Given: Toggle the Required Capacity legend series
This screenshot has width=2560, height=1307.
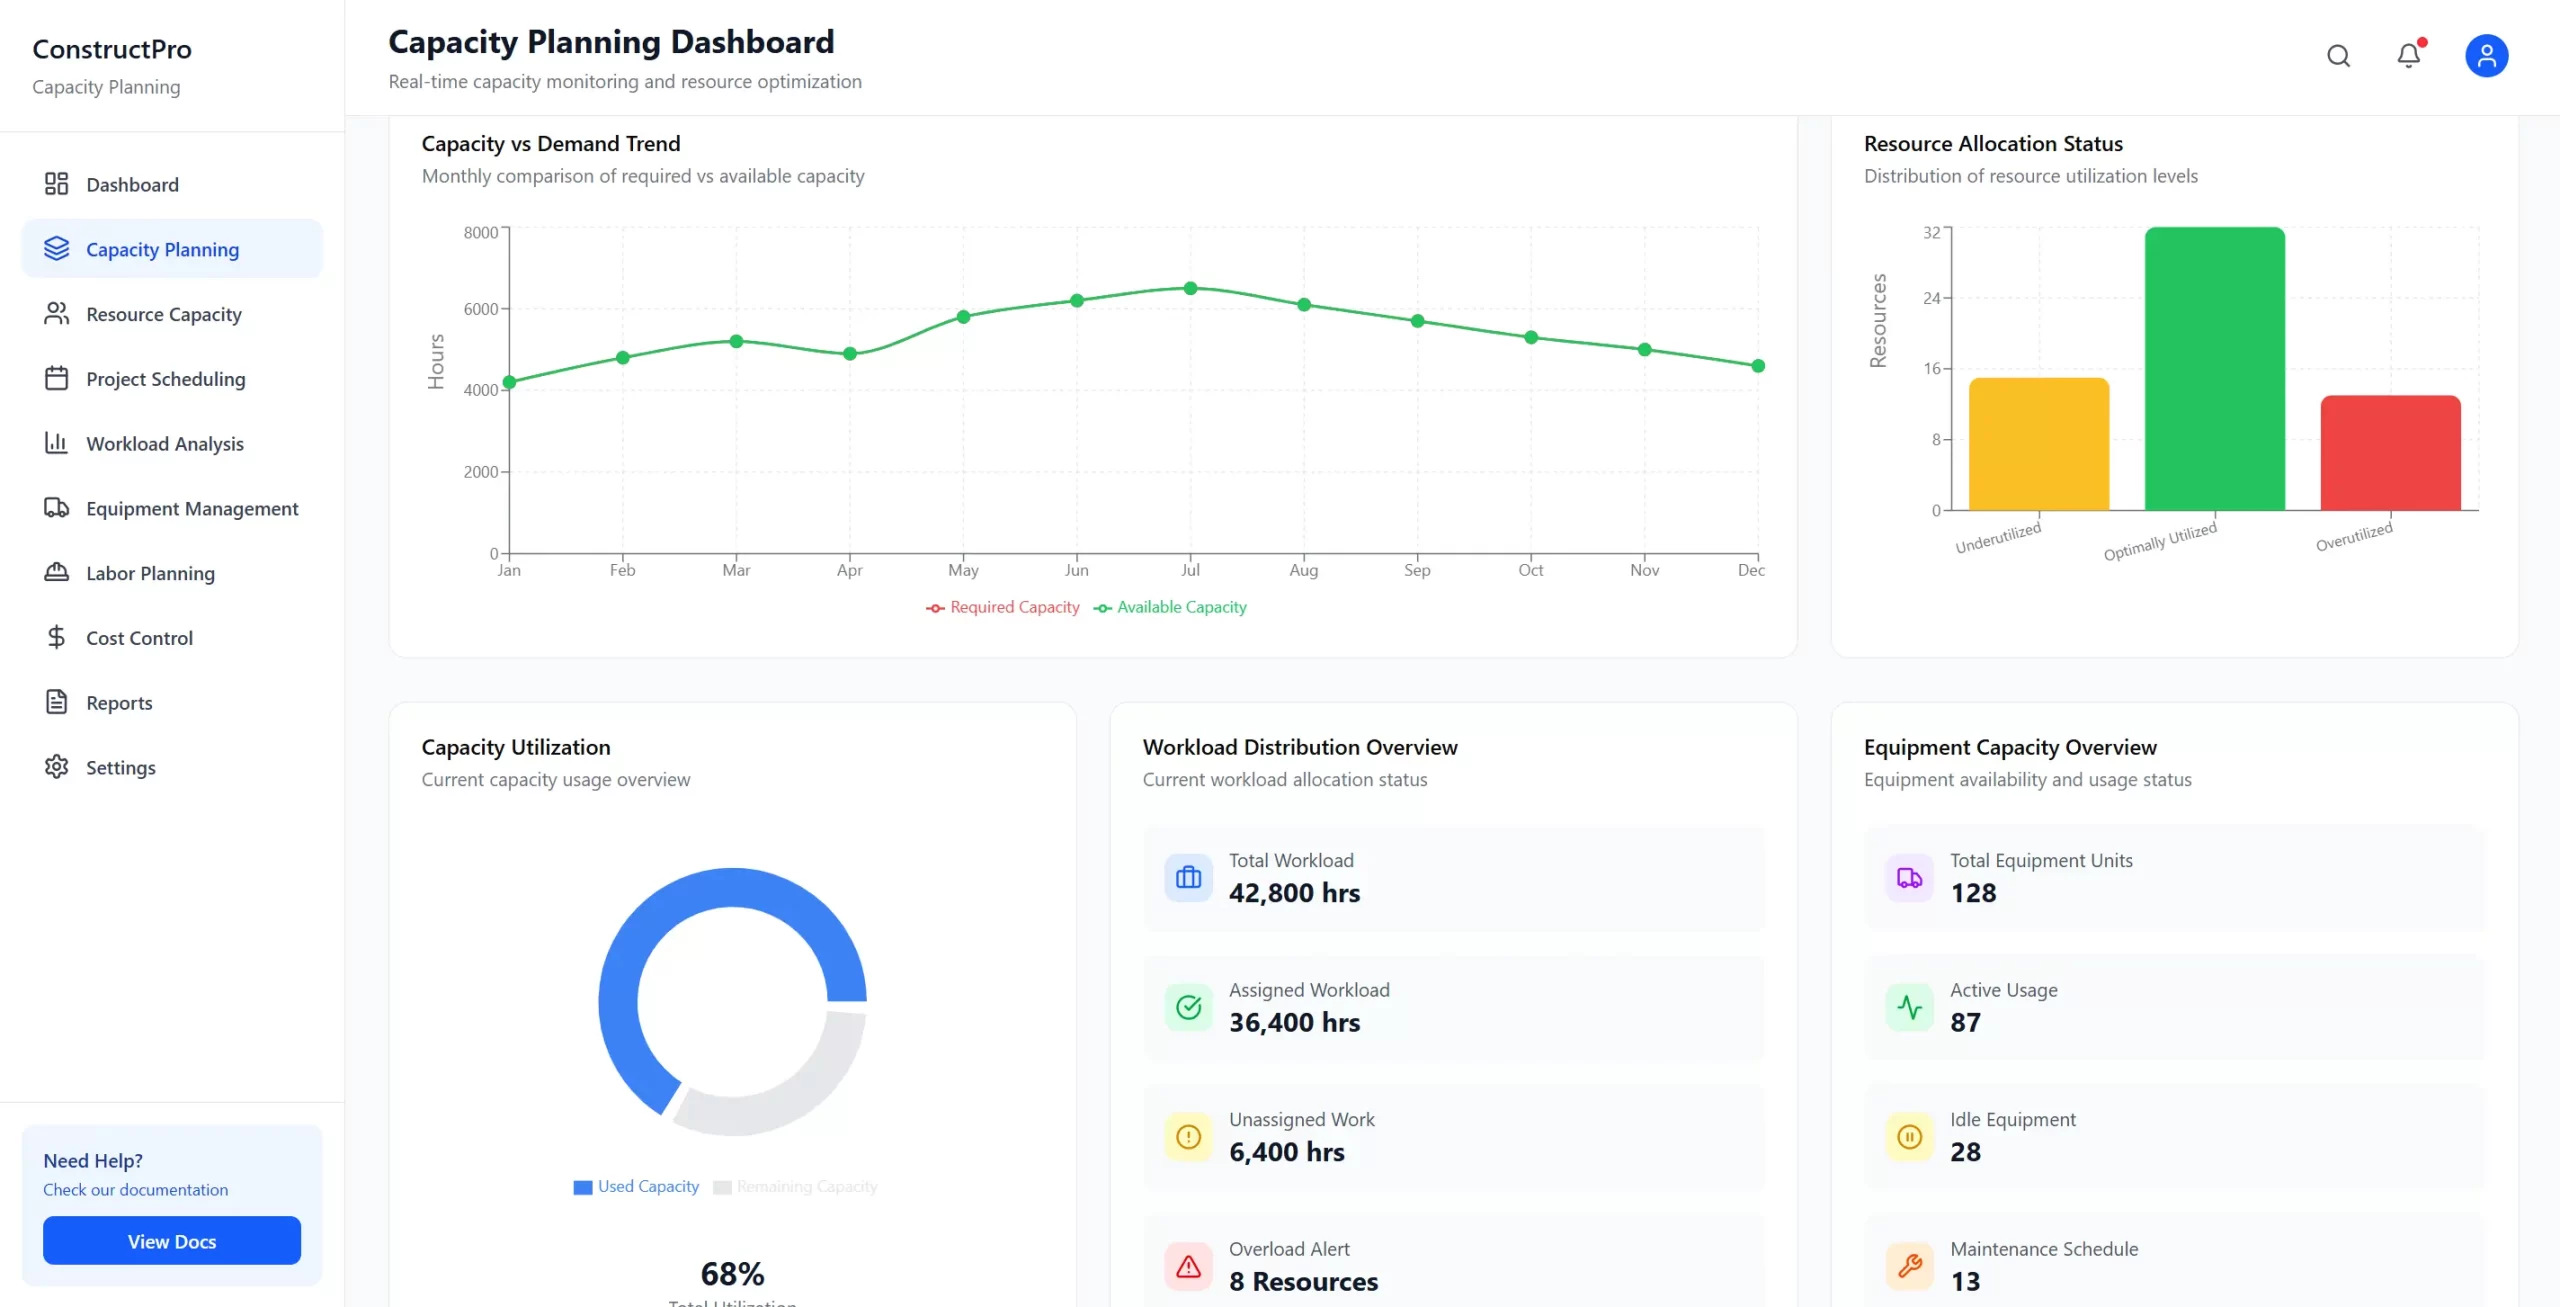Looking at the screenshot, I should point(1003,607).
